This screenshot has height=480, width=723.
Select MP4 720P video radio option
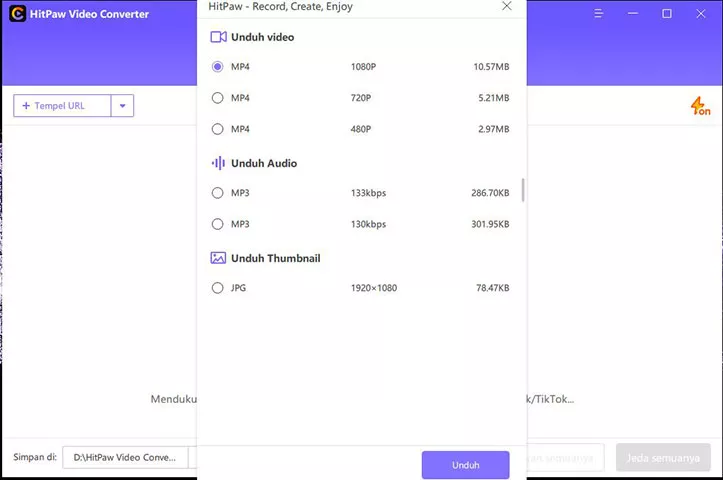(x=217, y=98)
